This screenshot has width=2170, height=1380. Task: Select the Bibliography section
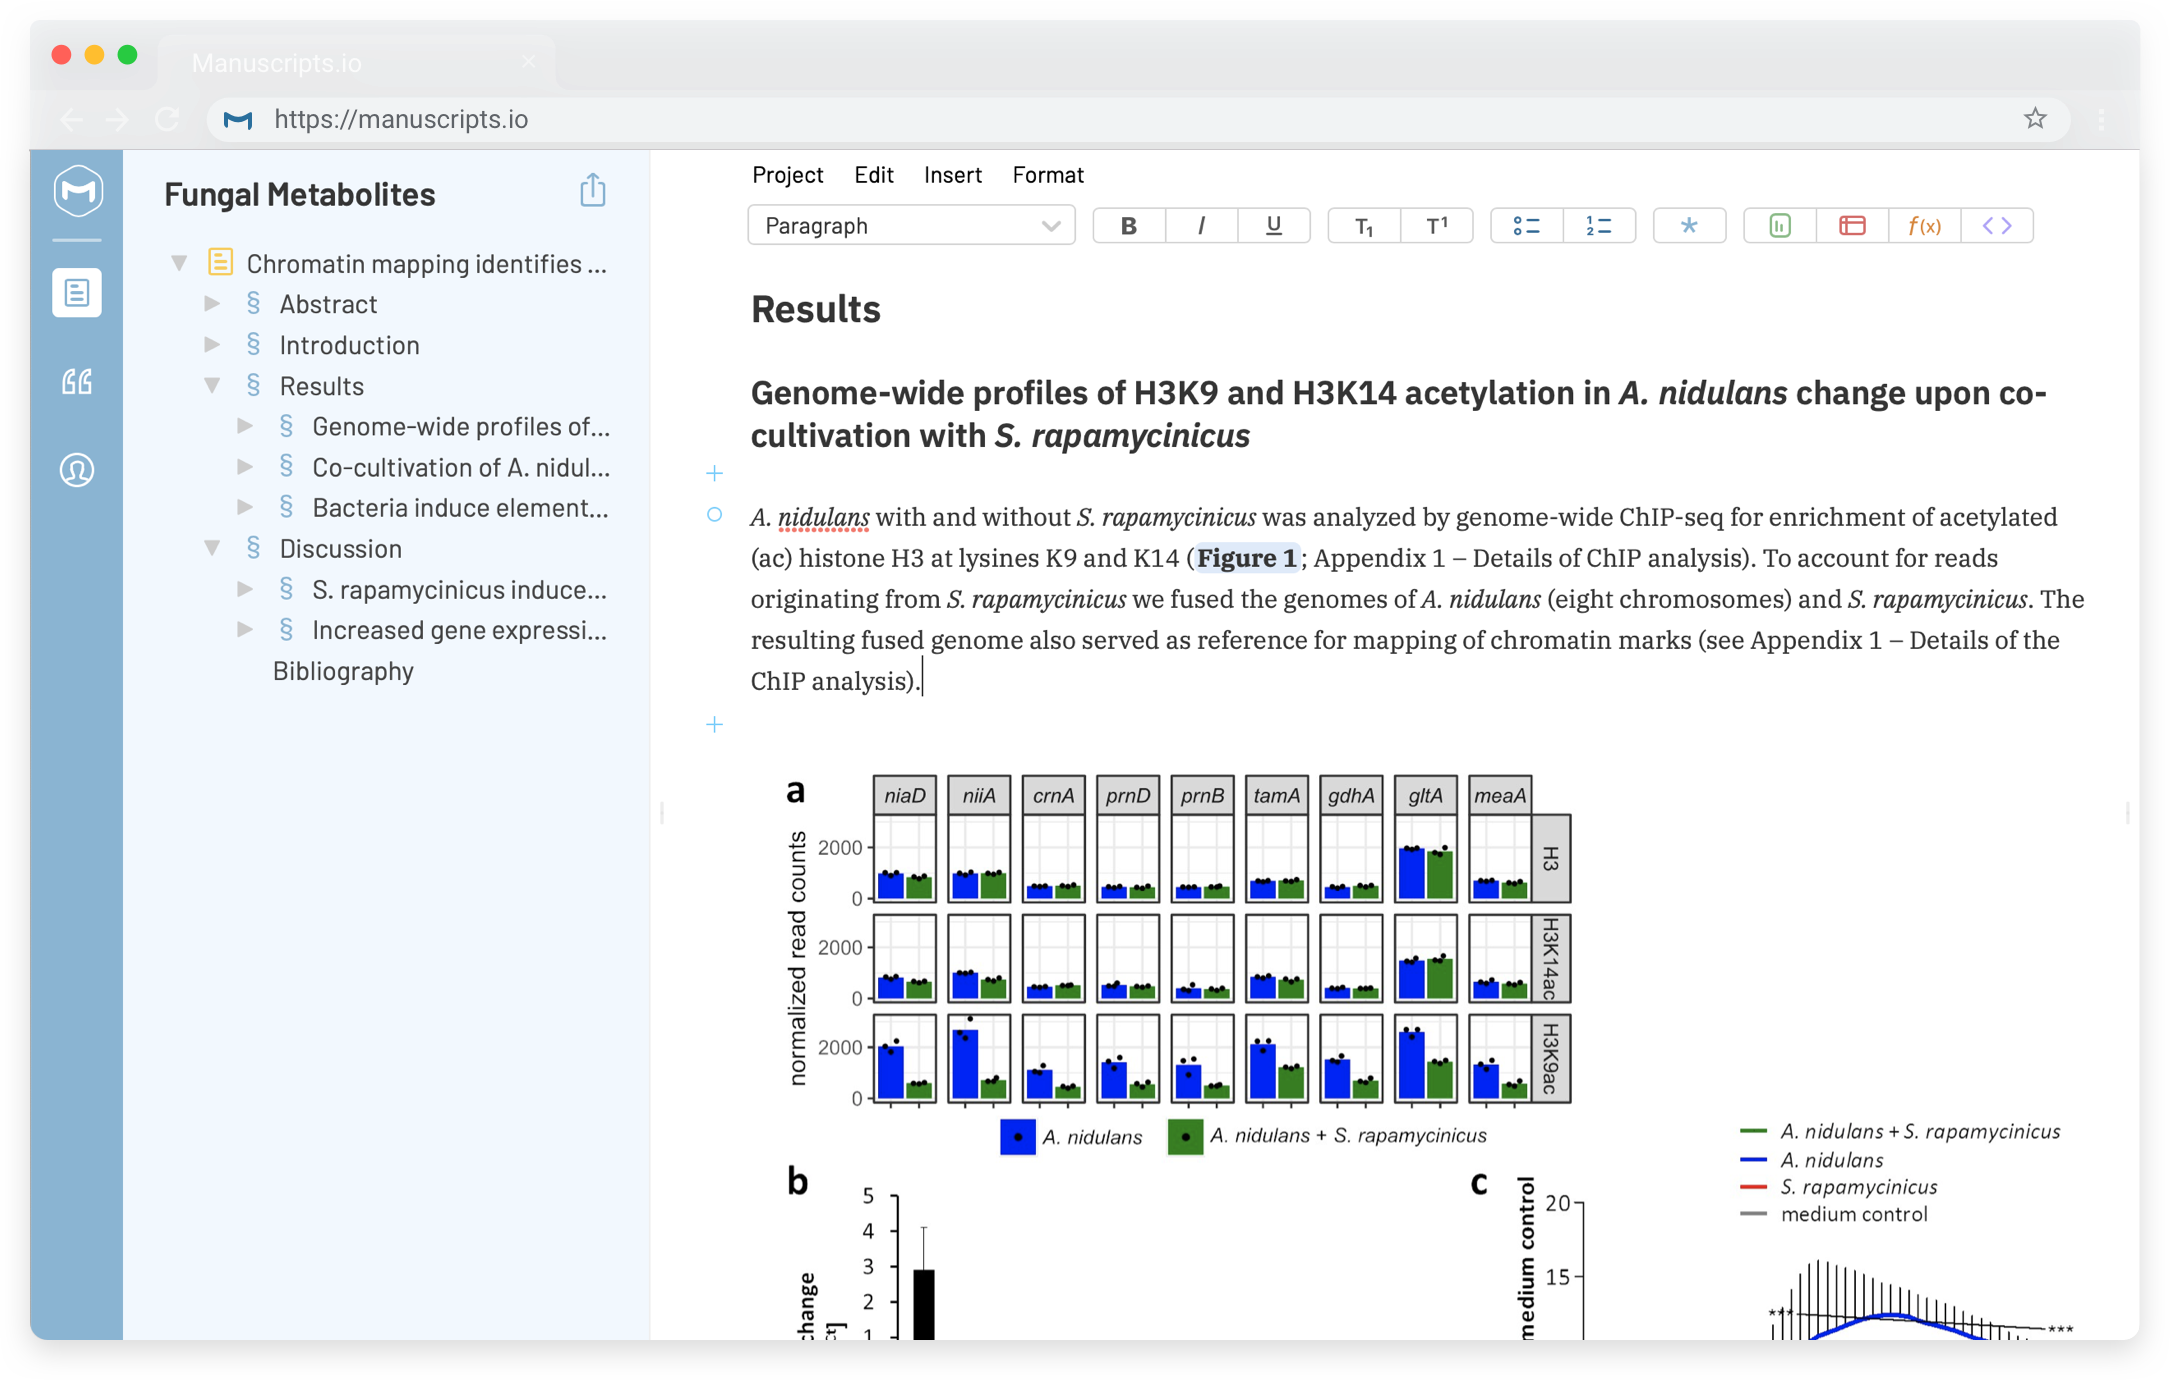343,665
